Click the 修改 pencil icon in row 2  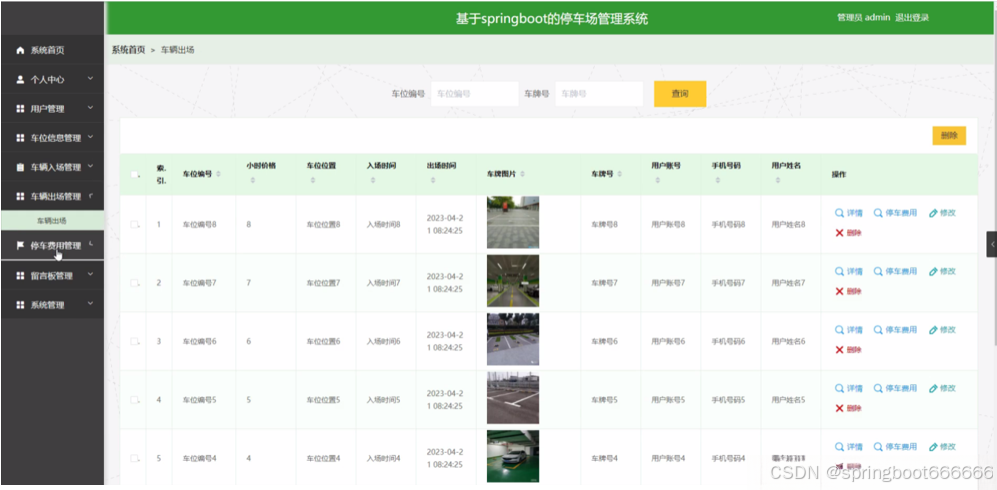[x=933, y=271]
